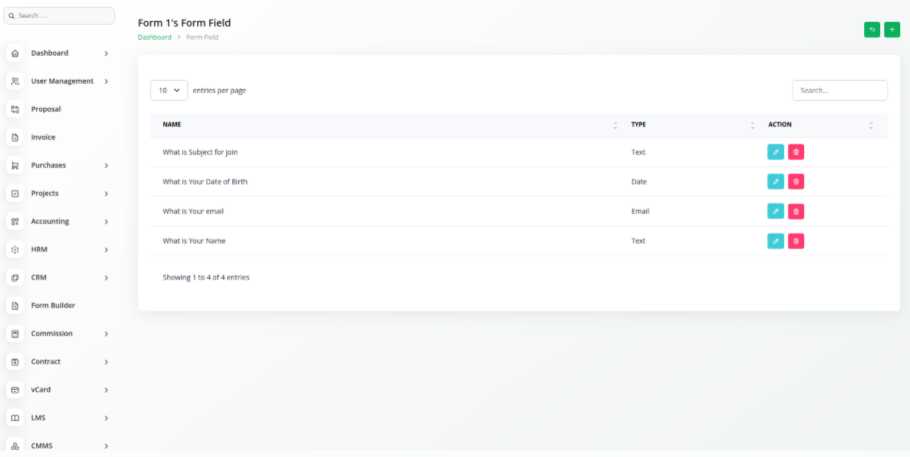This screenshot has height=457, width=910.
Task: Expand the Accounting sidebar submenu
Action: tap(106, 221)
